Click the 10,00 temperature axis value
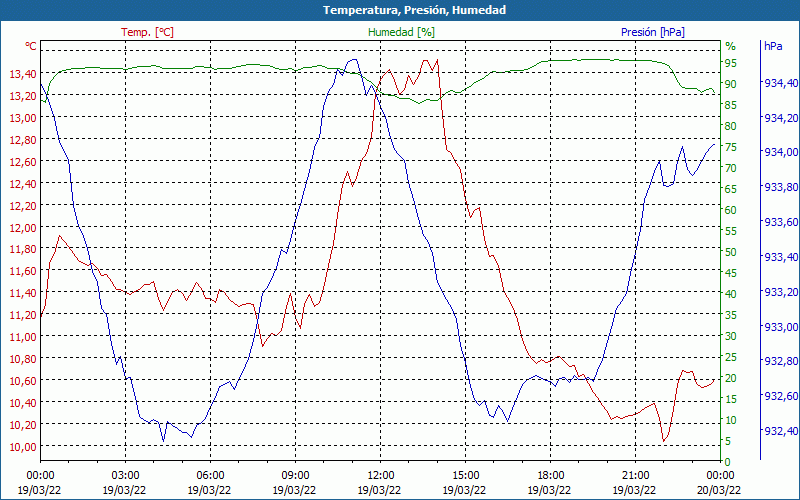800x500 pixels. pyautogui.click(x=23, y=446)
